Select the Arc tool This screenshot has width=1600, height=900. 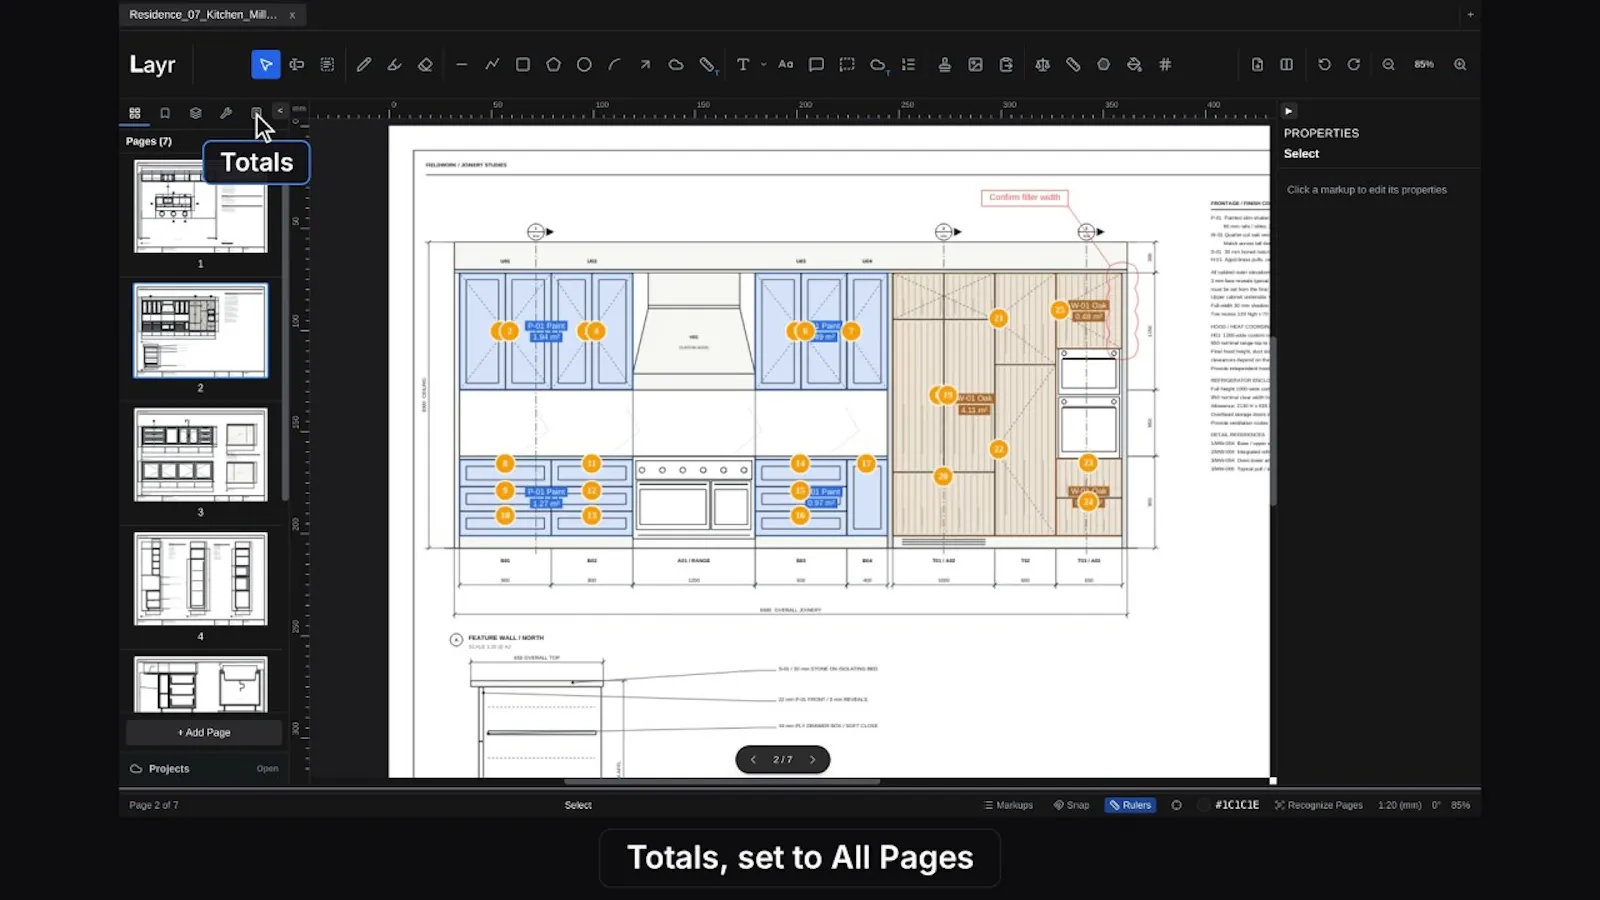coord(614,64)
